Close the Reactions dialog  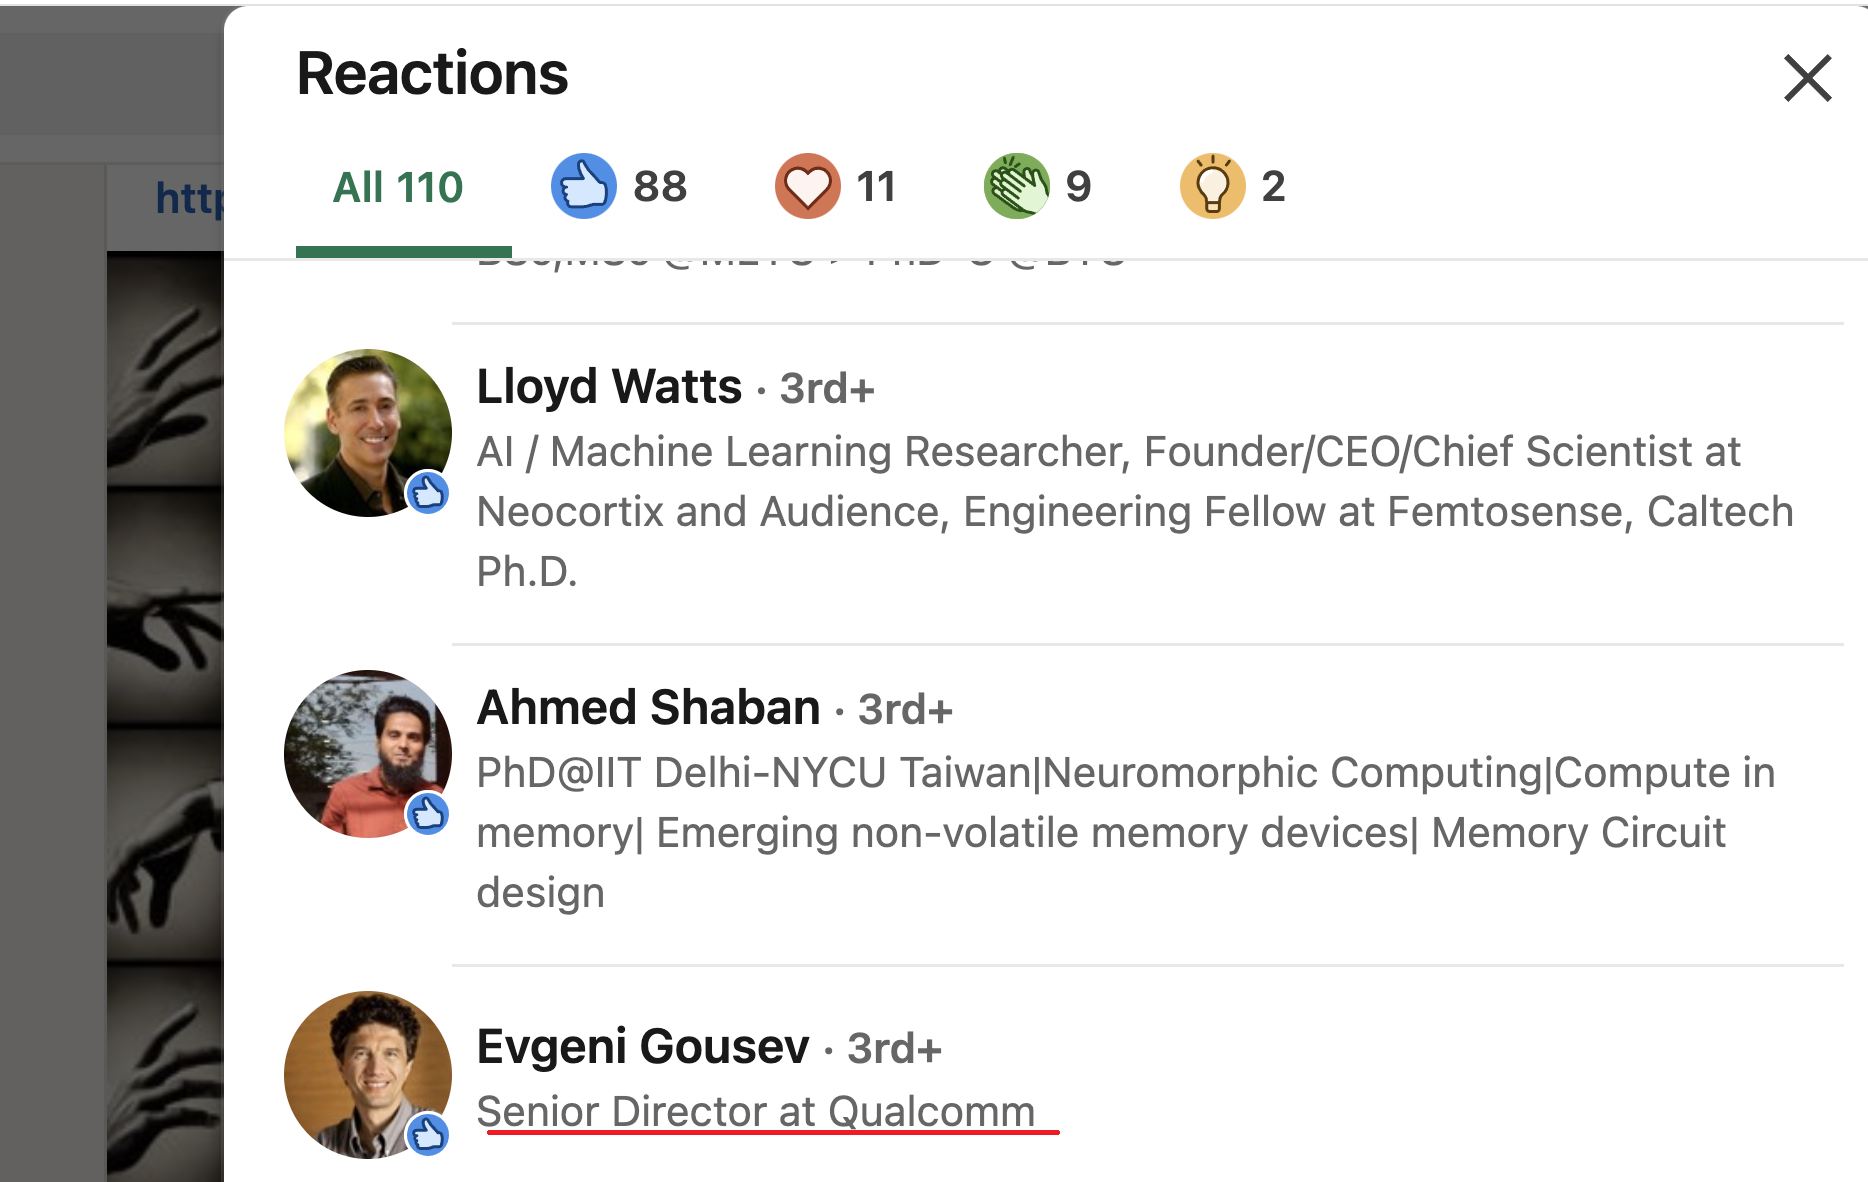pos(1807,78)
